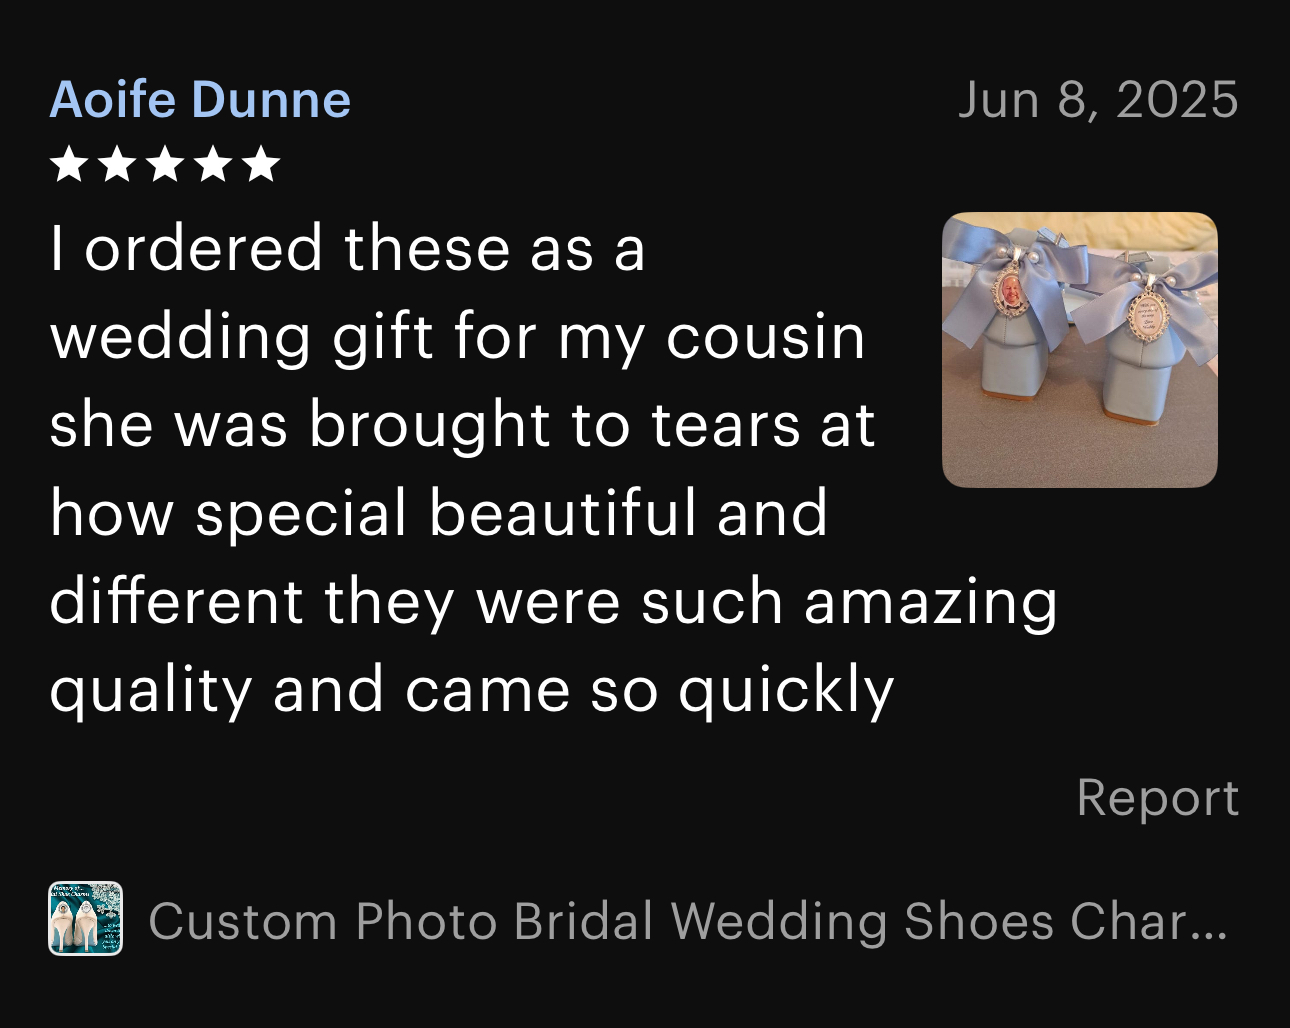Enlarge the review photo of blue shoes
The width and height of the screenshot is (1290, 1028).
[1080, 350]
